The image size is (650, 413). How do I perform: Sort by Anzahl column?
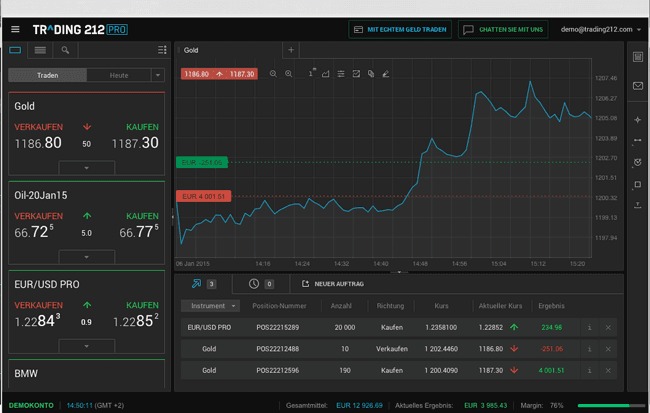[x=341, y=306]
